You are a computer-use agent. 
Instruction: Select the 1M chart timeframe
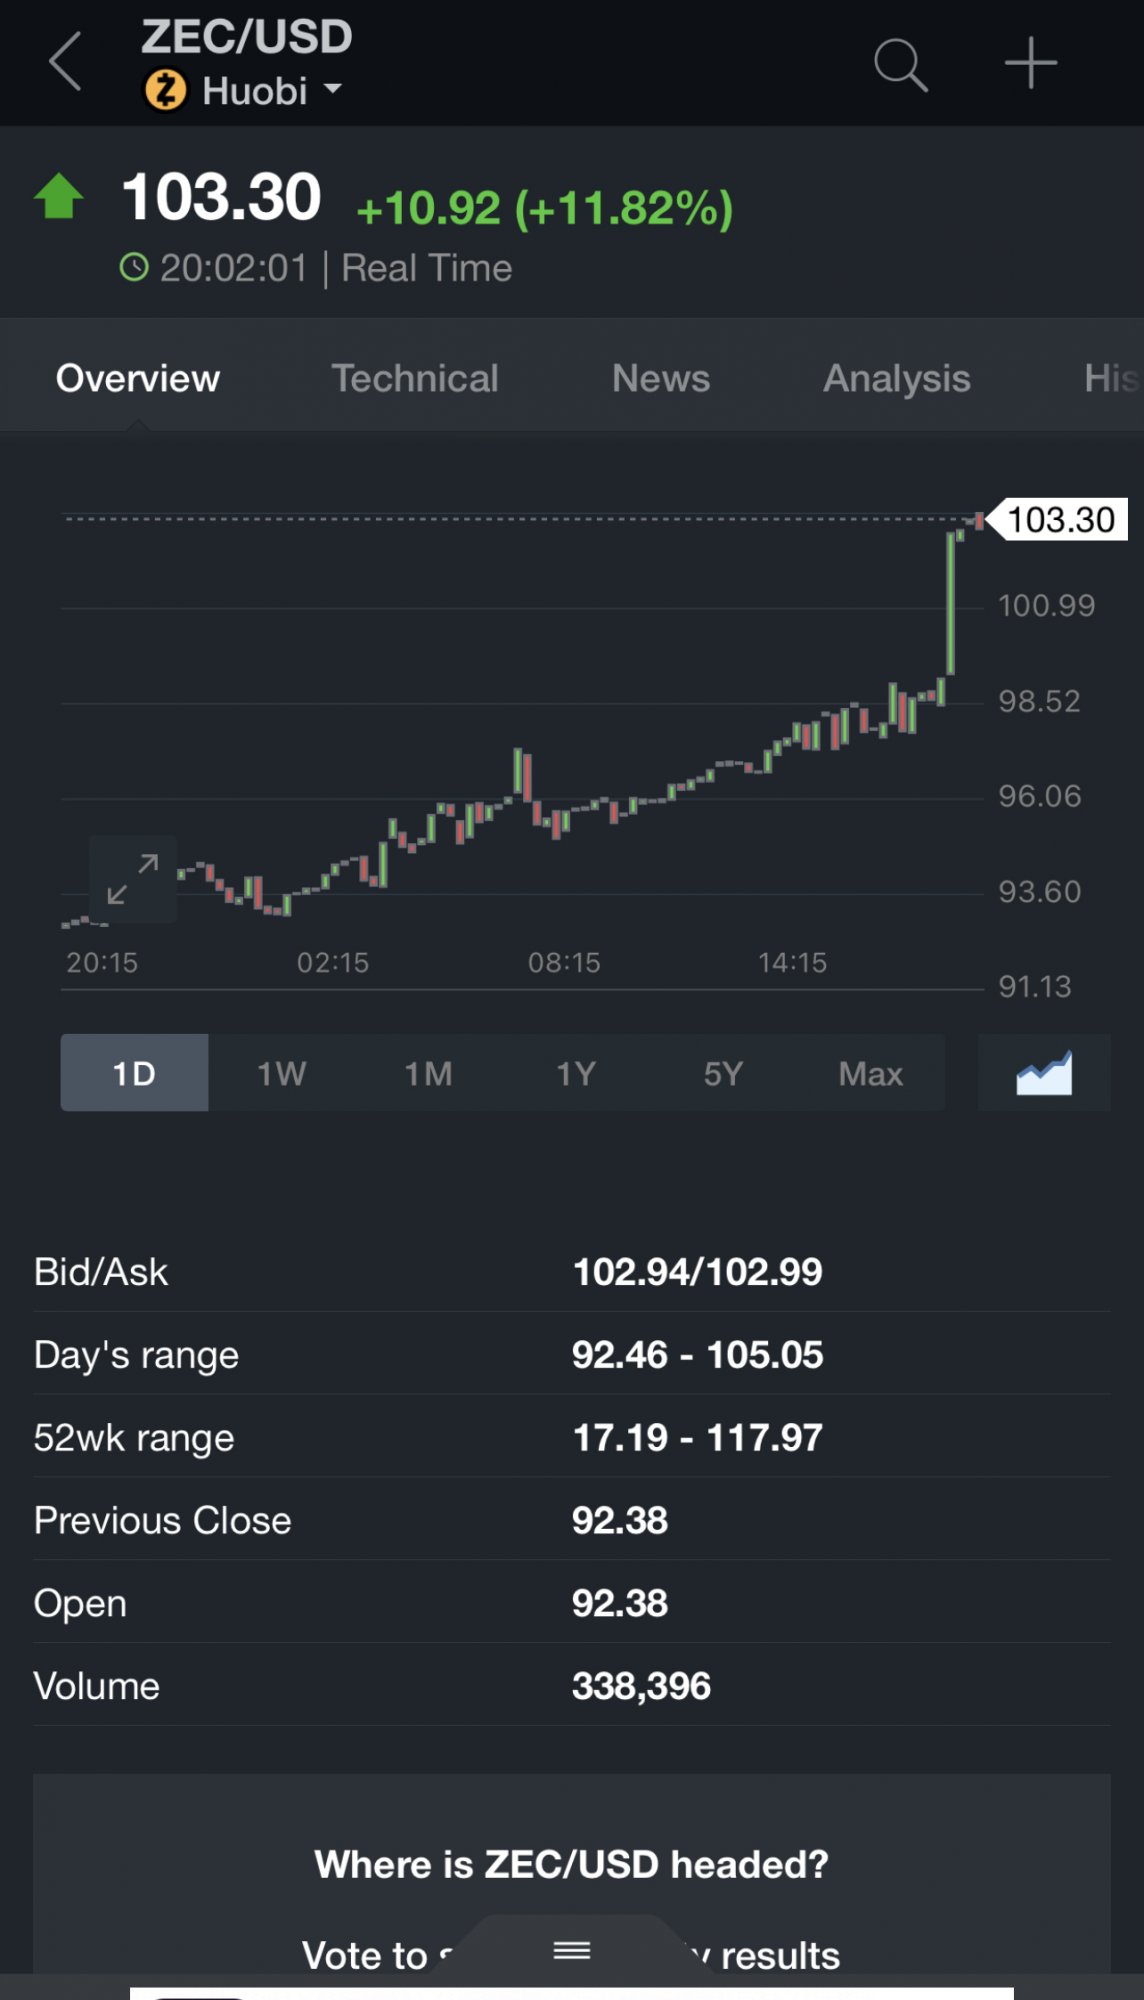click(x=428, y=1073)
